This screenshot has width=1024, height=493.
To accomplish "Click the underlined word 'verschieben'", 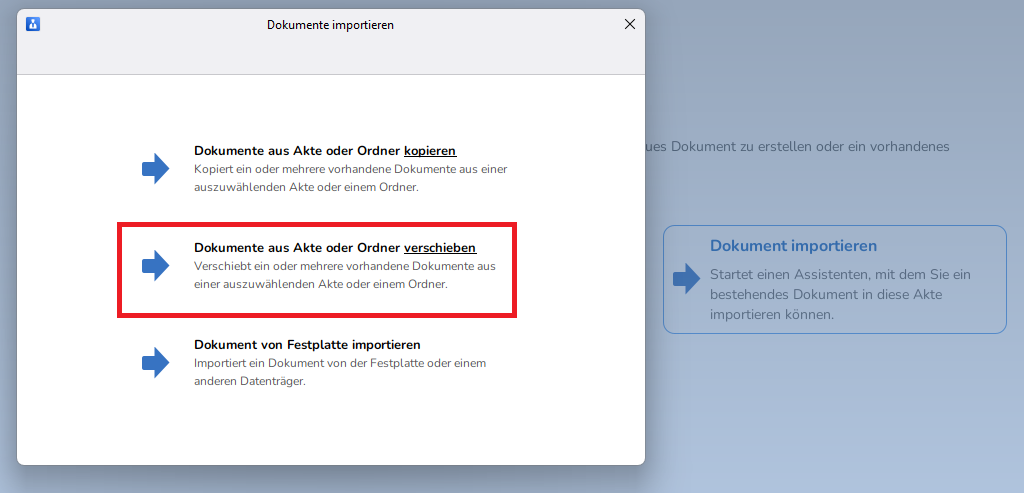I will (439, 248).
